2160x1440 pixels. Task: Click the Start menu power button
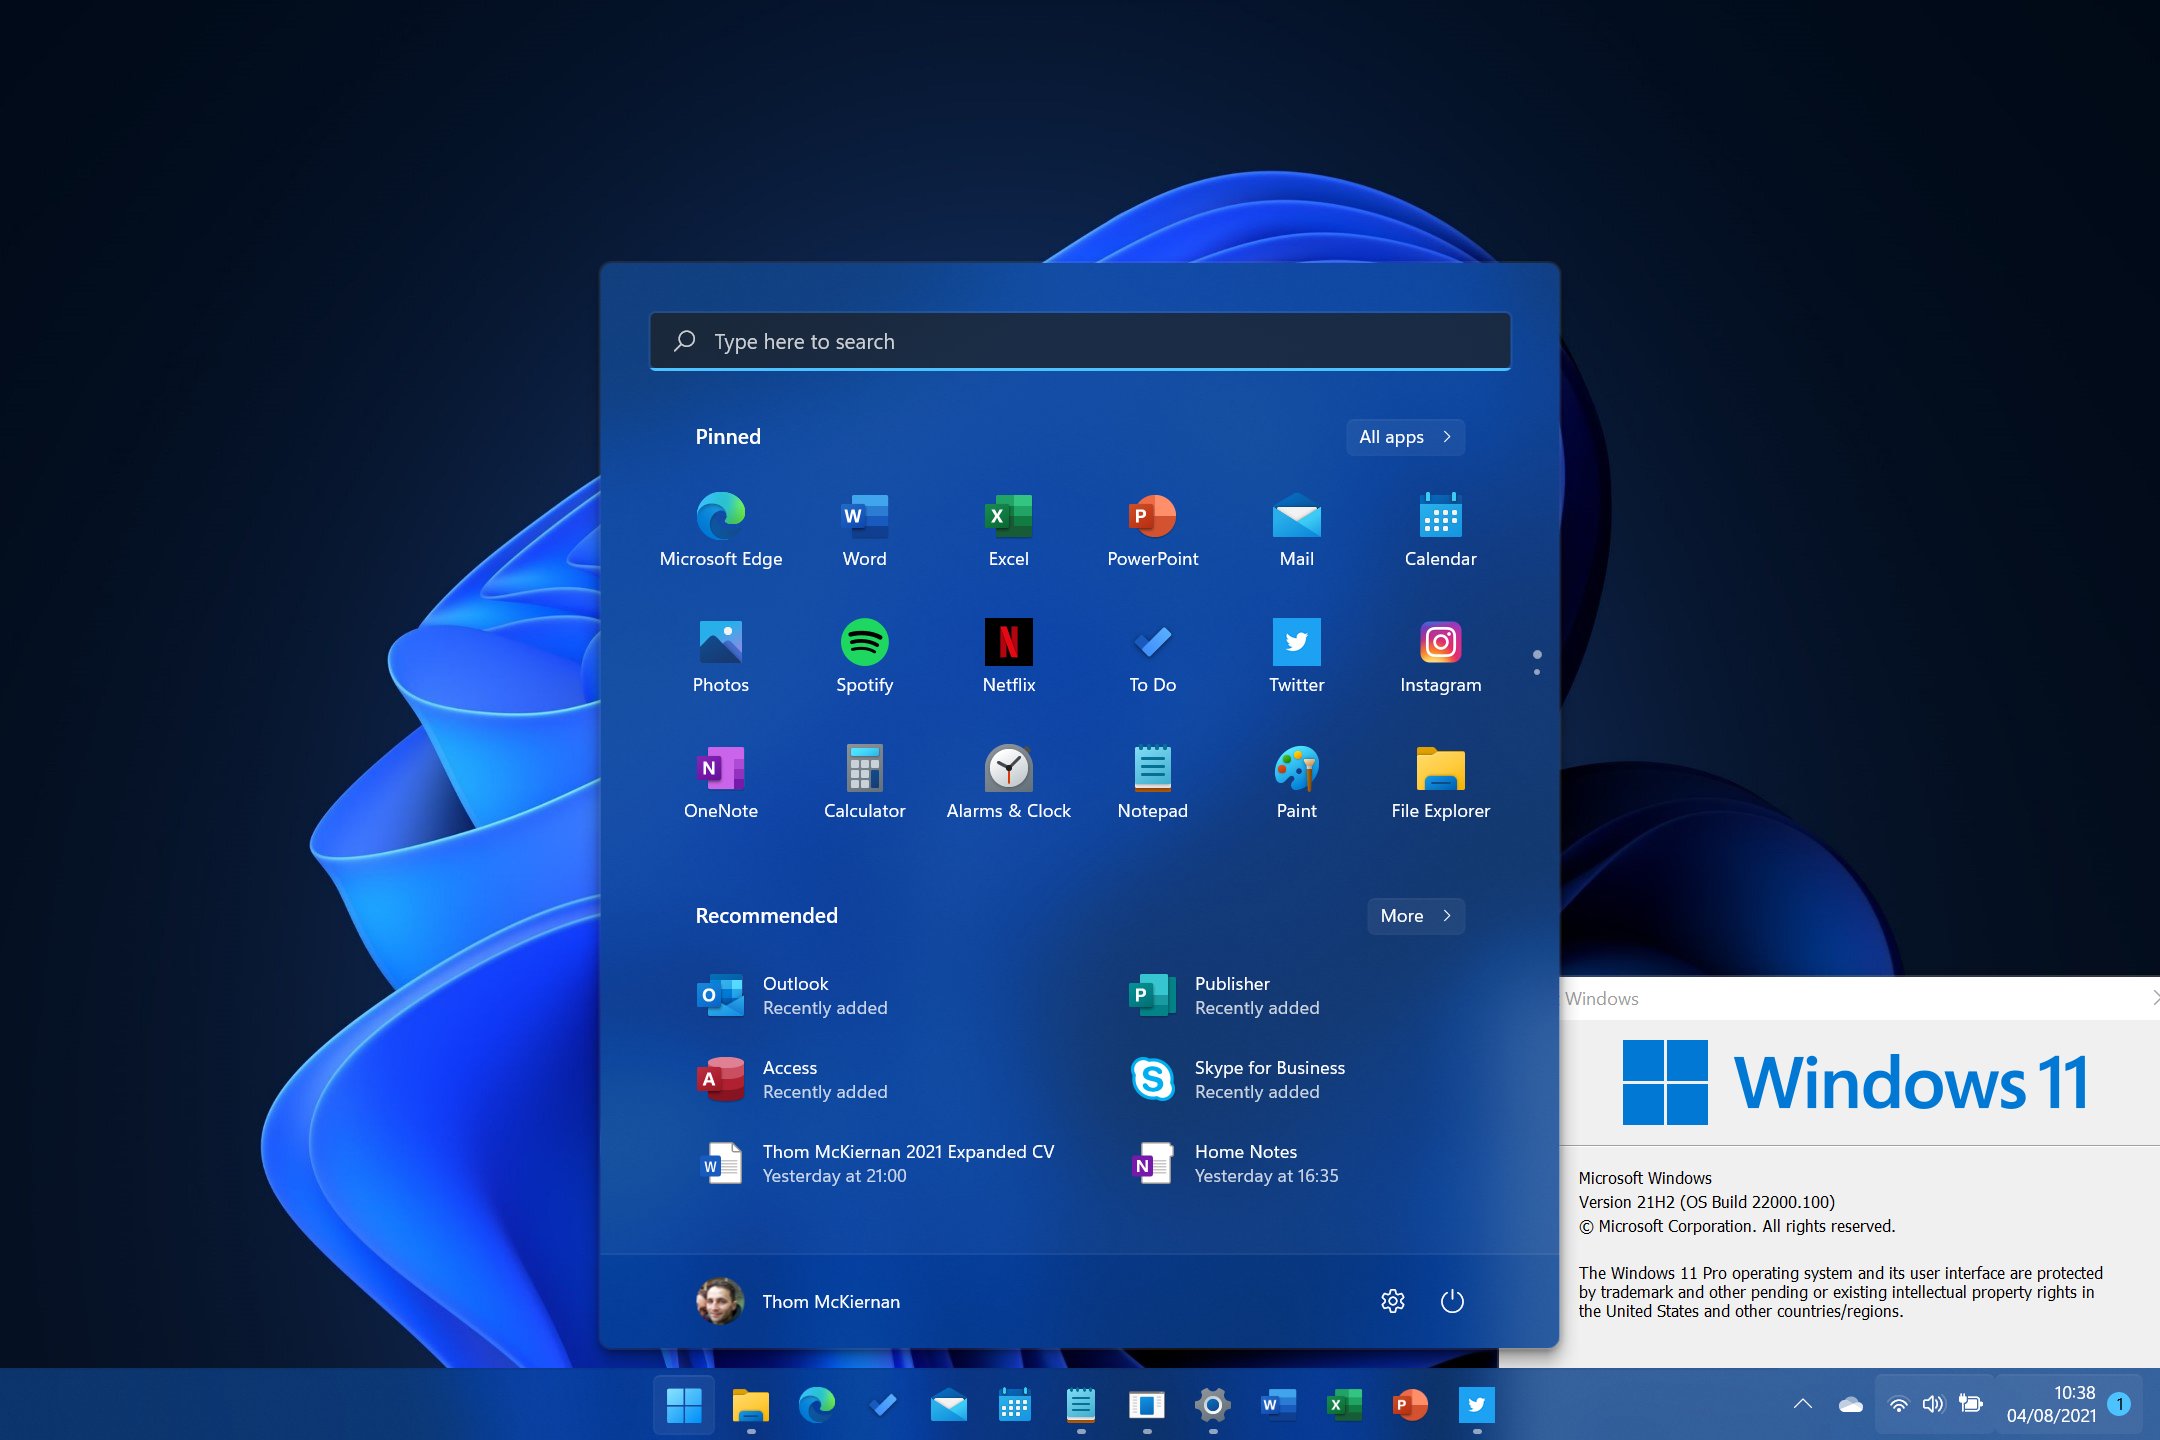coord(1452,1301)
